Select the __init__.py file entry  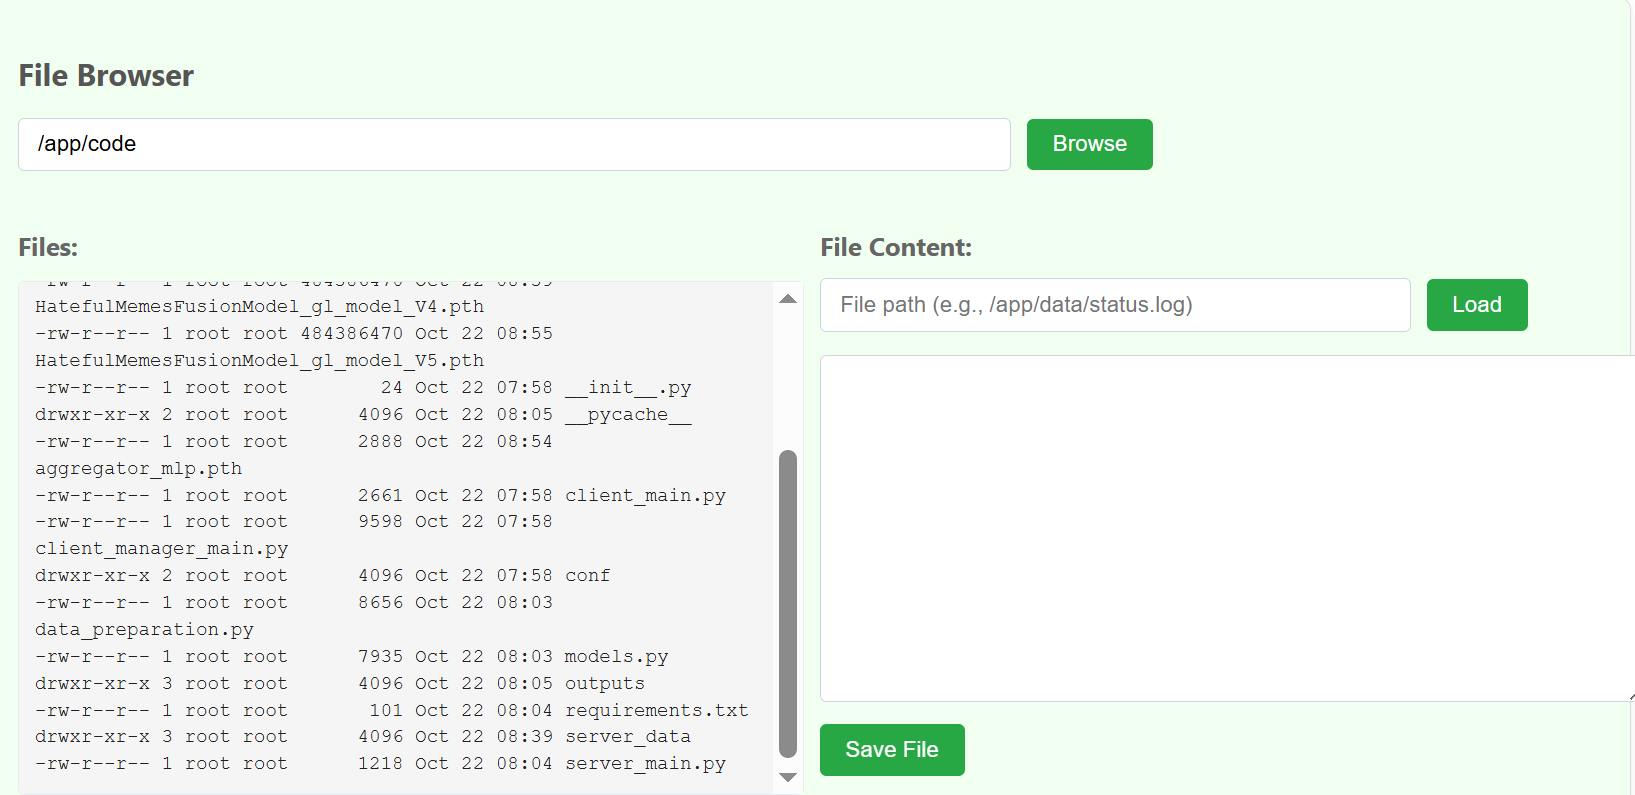click(627, 387)
